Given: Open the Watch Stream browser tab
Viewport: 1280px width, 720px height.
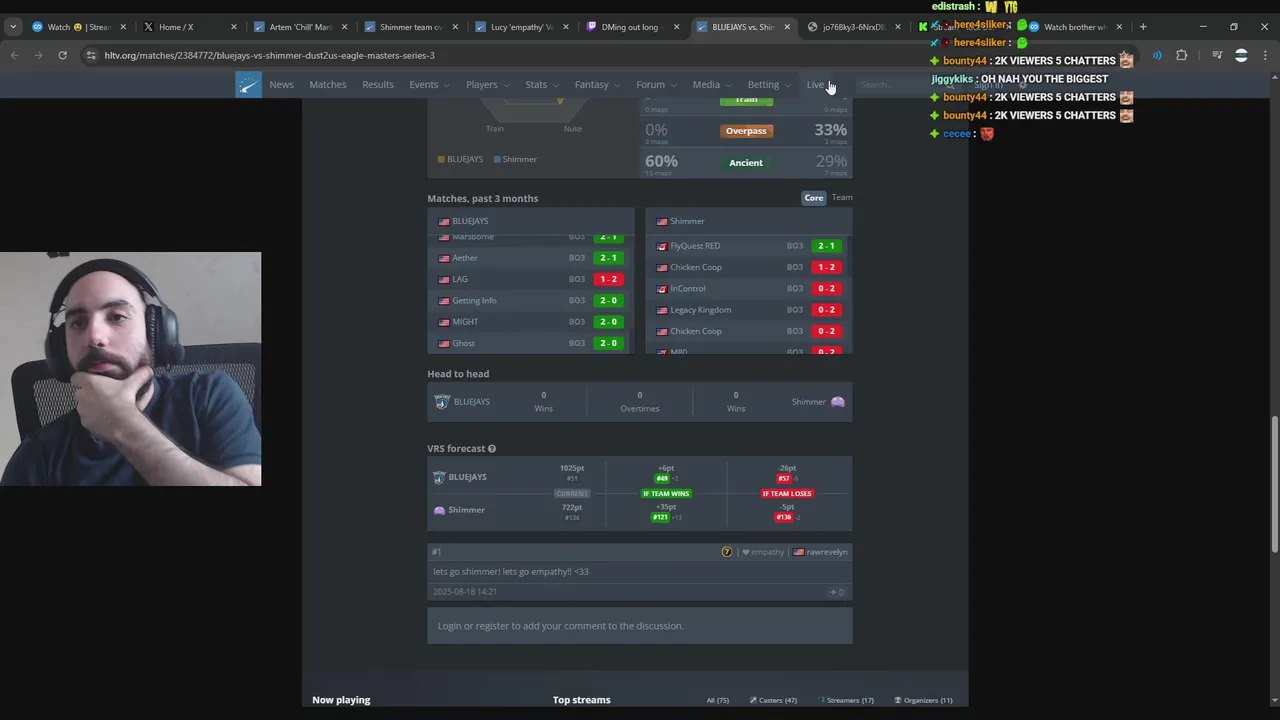Looking at the screenshot, I should point(78,27).
